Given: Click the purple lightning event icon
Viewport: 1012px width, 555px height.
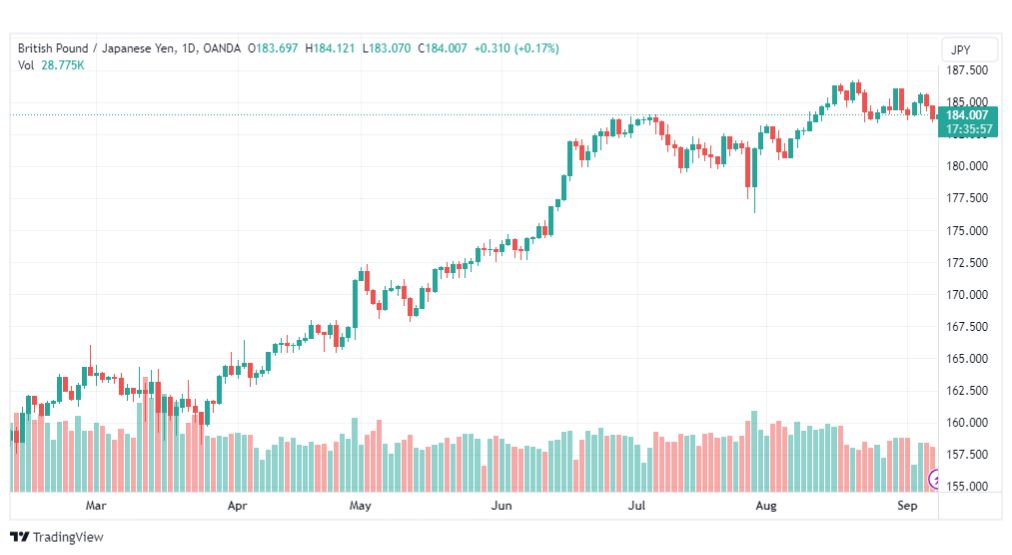Looking at the screenshot, I should 933,479.
